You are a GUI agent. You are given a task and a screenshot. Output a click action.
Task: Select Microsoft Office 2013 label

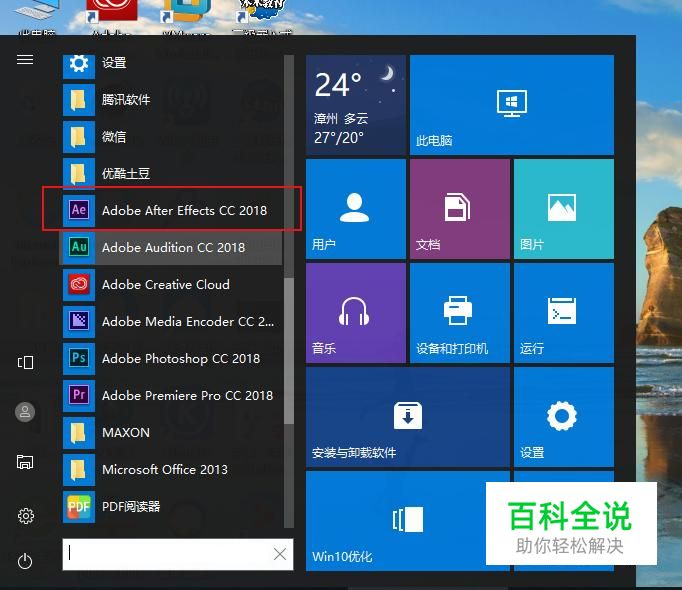165,469
